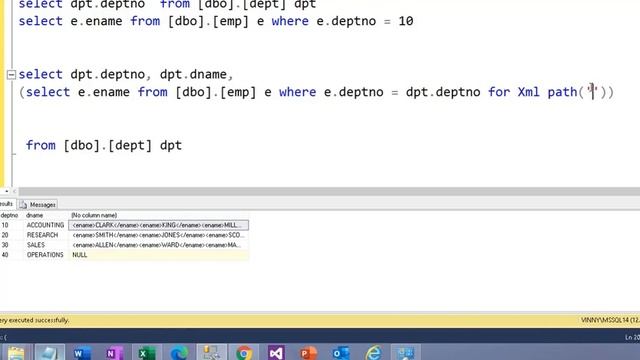Screen dimensions: 640x360
Task: Open the taskbar app between File Explorer and Word
Action: pos(49,352)
